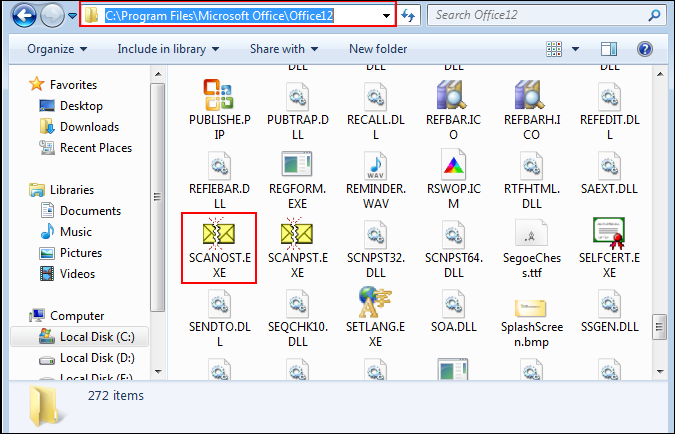Select SENDTO.DLL file

click(x=219, y=318)
